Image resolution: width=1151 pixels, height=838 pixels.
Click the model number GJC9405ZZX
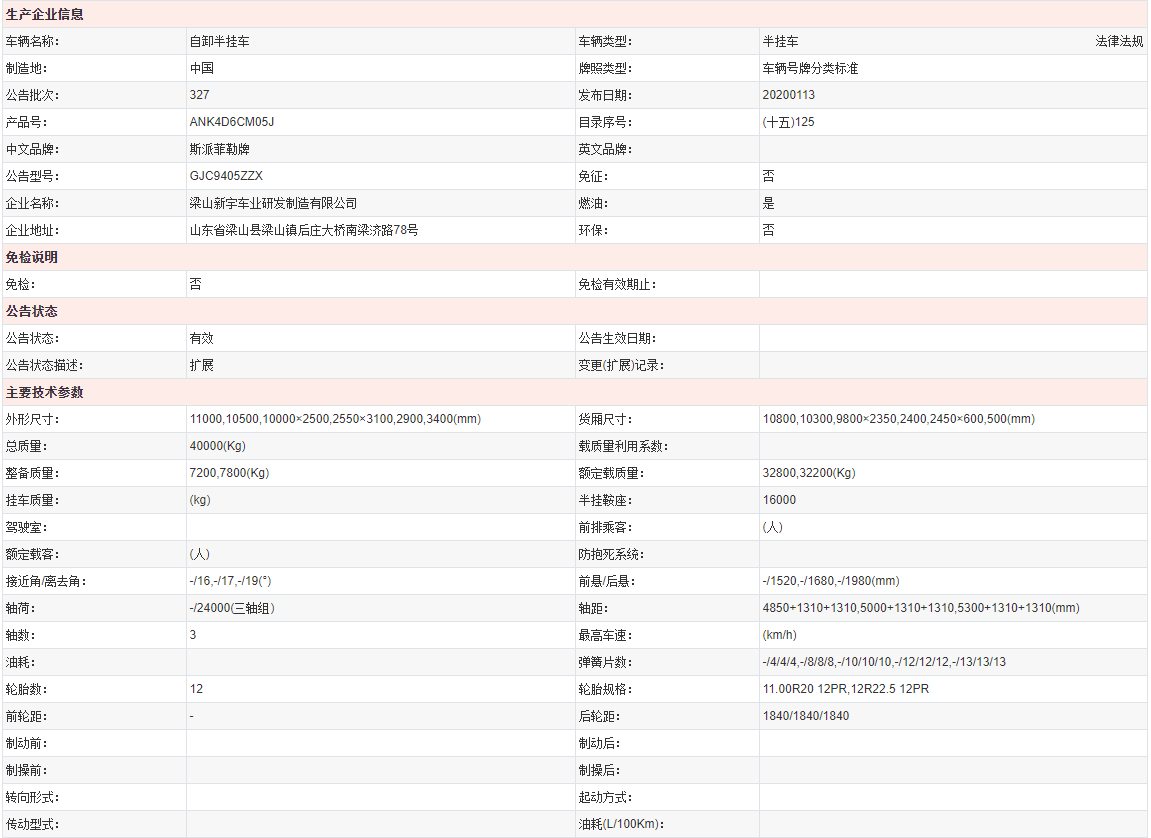click(226, 176)
